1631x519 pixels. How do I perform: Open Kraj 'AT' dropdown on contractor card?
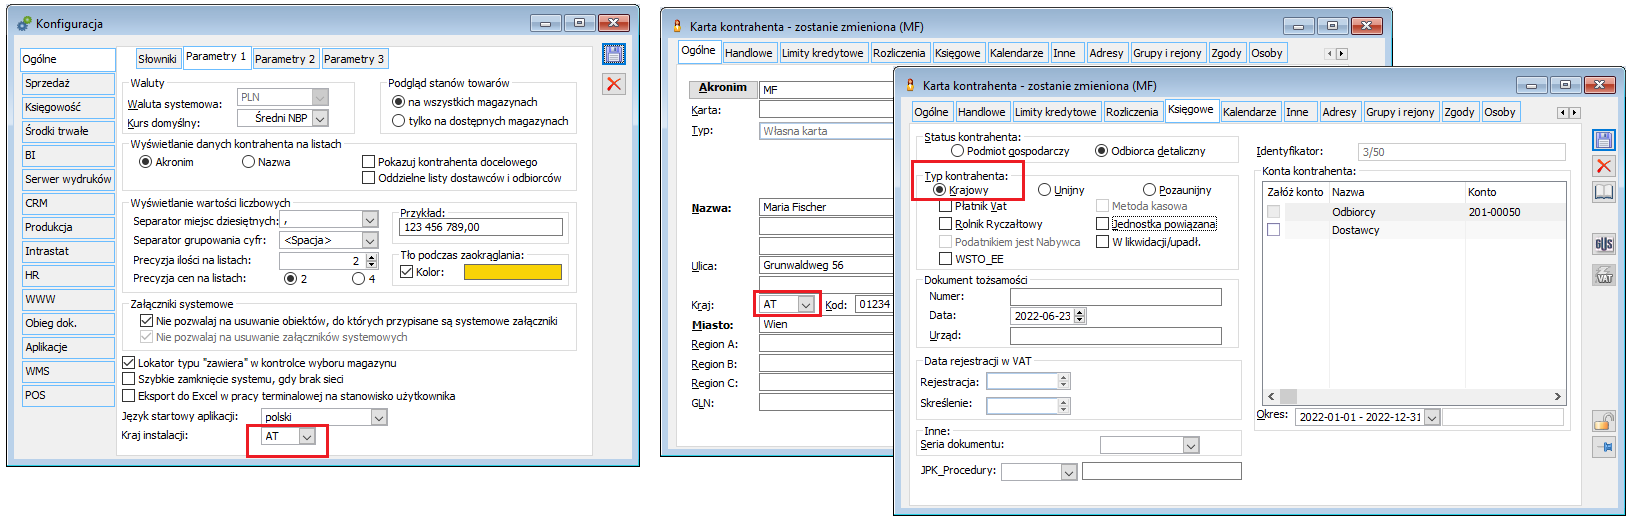click(806, 304)
